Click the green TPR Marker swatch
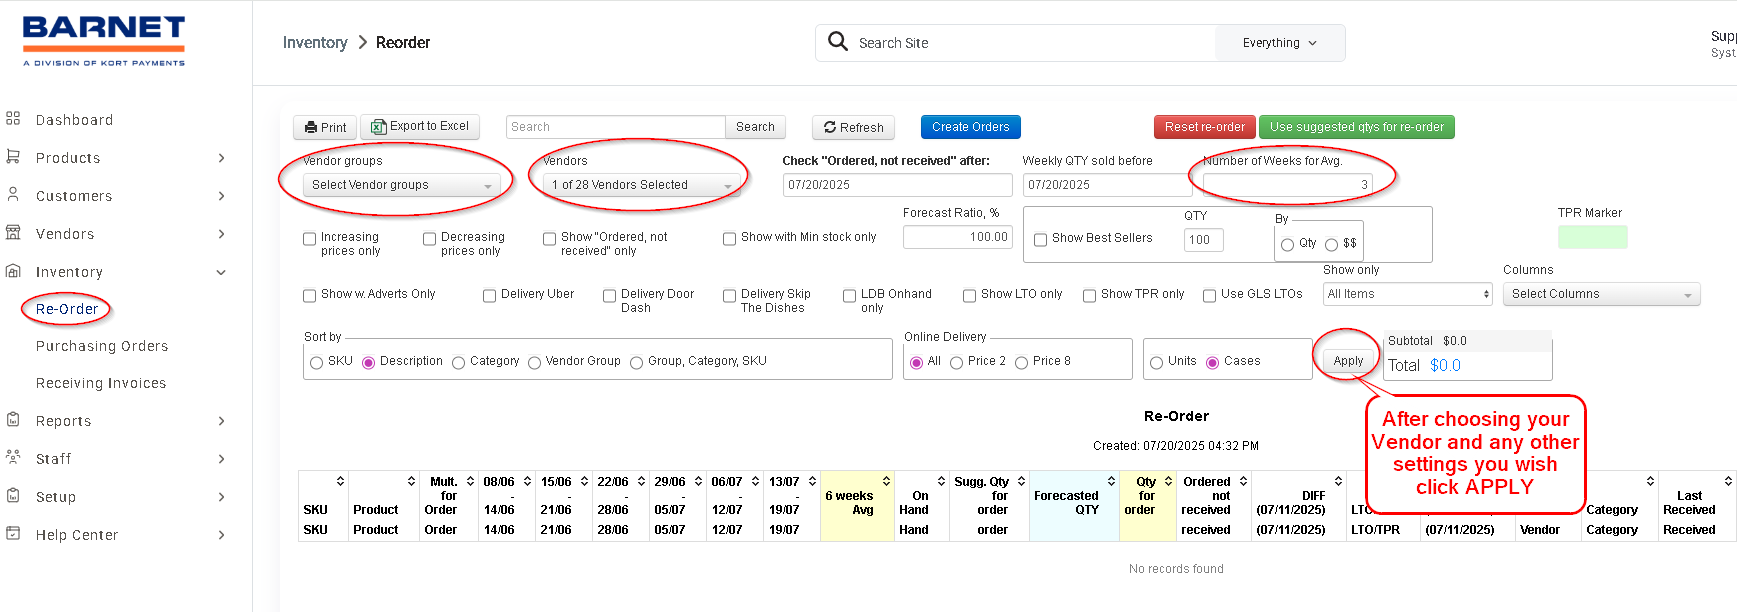Screen dimensions: 1737x612 1592,237
